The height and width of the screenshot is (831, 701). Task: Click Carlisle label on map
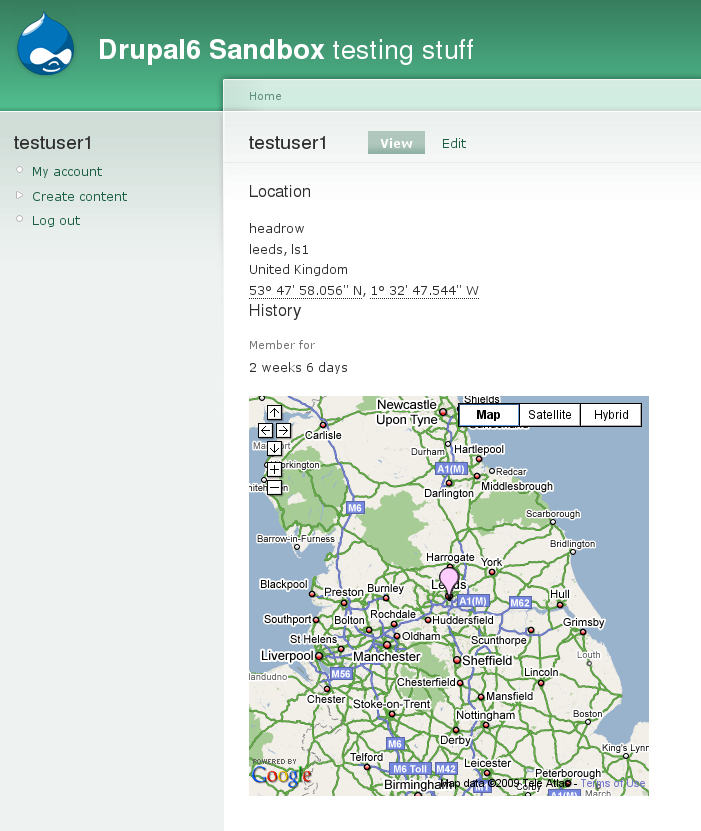pos(323,435)
